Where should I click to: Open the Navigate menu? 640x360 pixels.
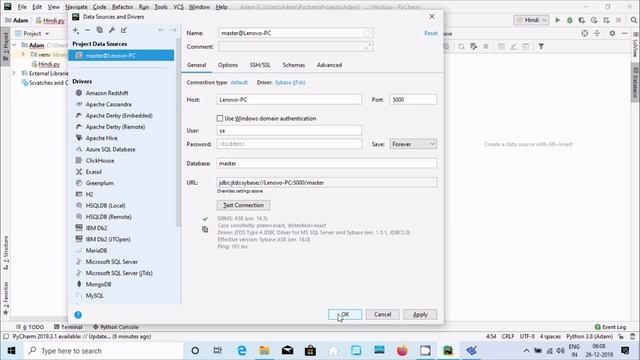(76, 7)
